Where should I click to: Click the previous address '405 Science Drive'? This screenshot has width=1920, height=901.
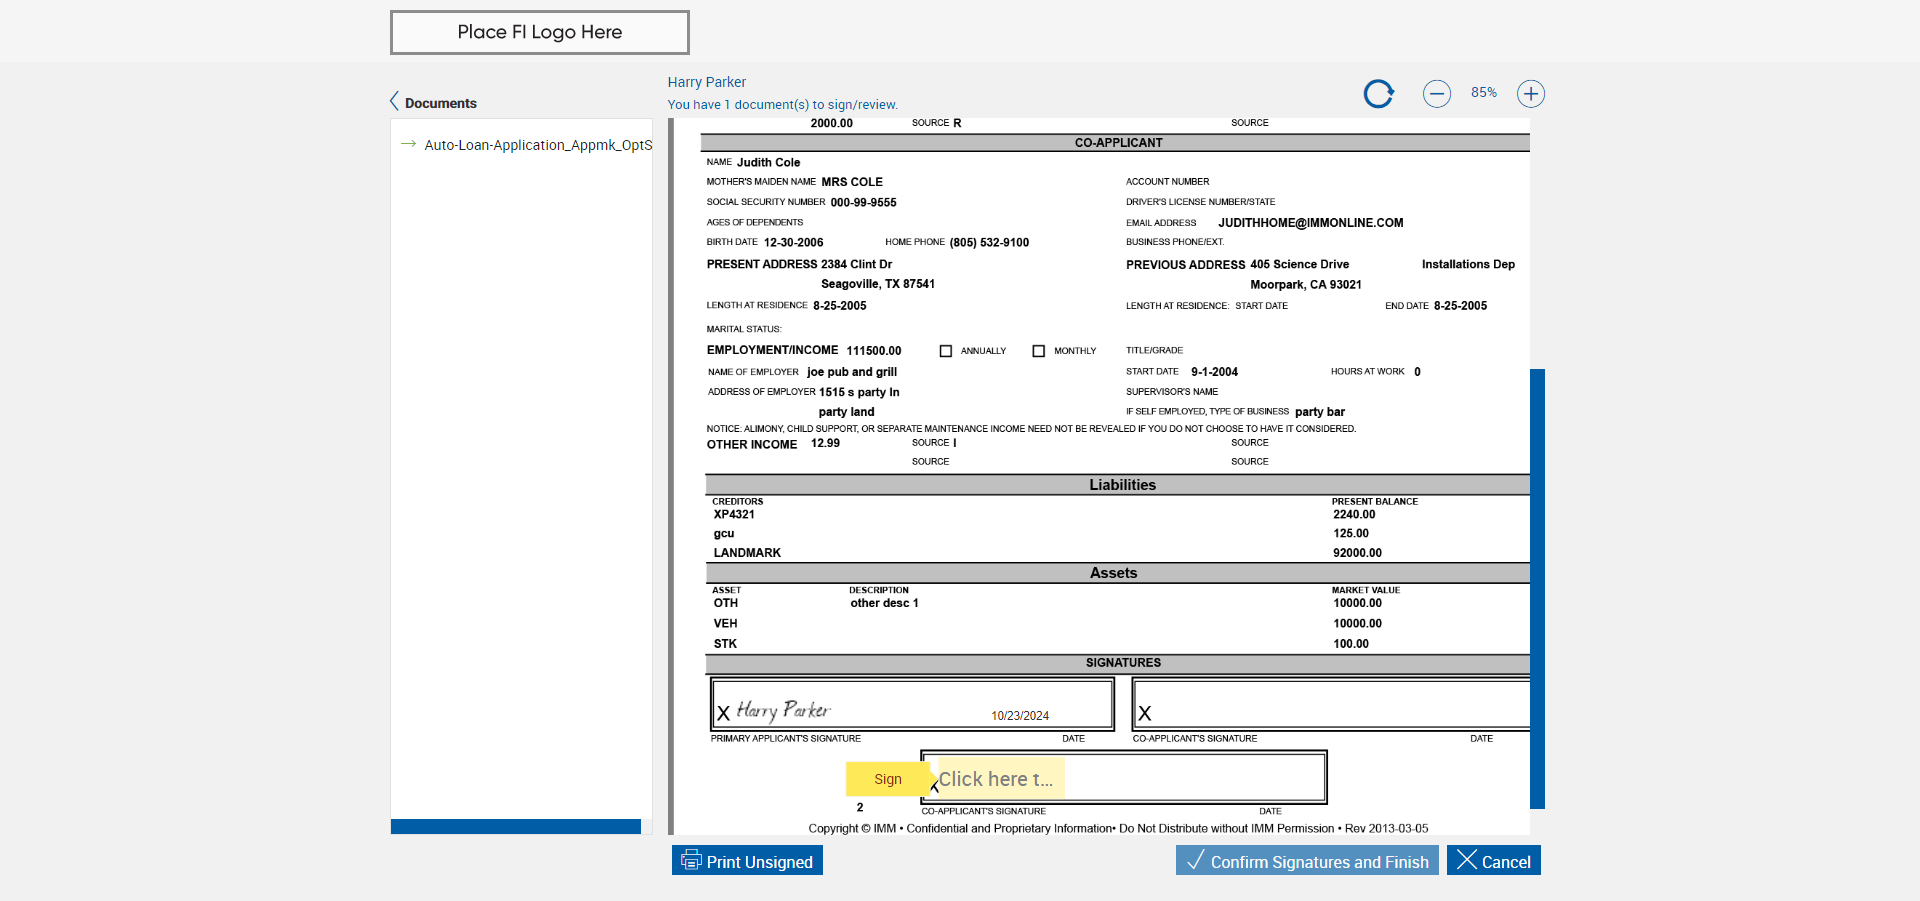[x=1299, y=265]
